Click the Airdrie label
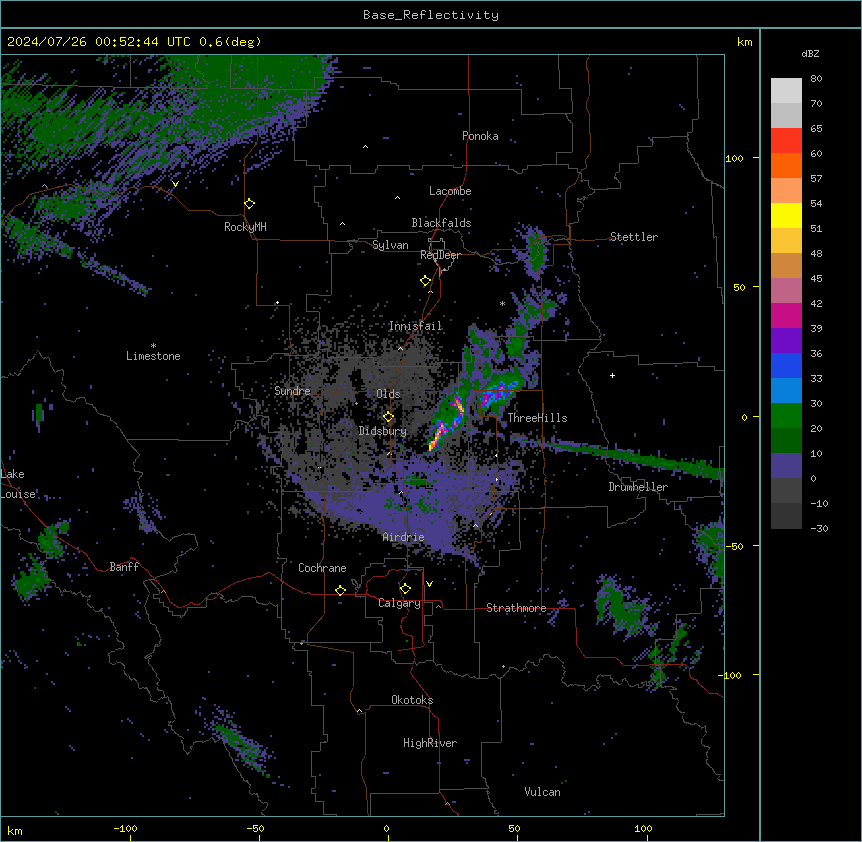Screen dimensions: 862x842 point(403,537)
